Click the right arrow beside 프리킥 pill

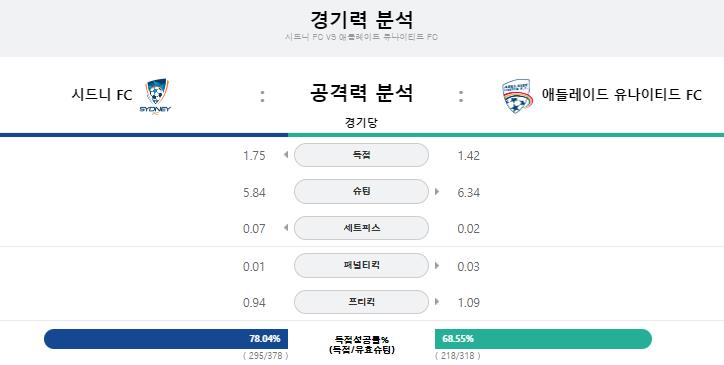[x=437, y=302]
